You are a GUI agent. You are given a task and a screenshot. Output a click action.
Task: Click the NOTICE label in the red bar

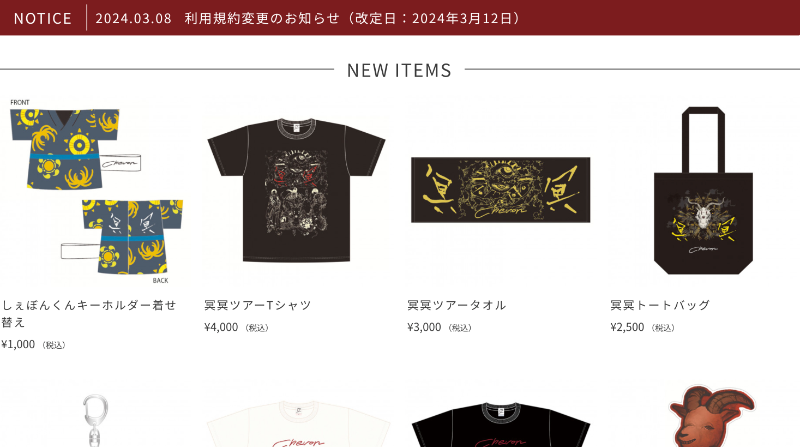(x=43, y=19)
